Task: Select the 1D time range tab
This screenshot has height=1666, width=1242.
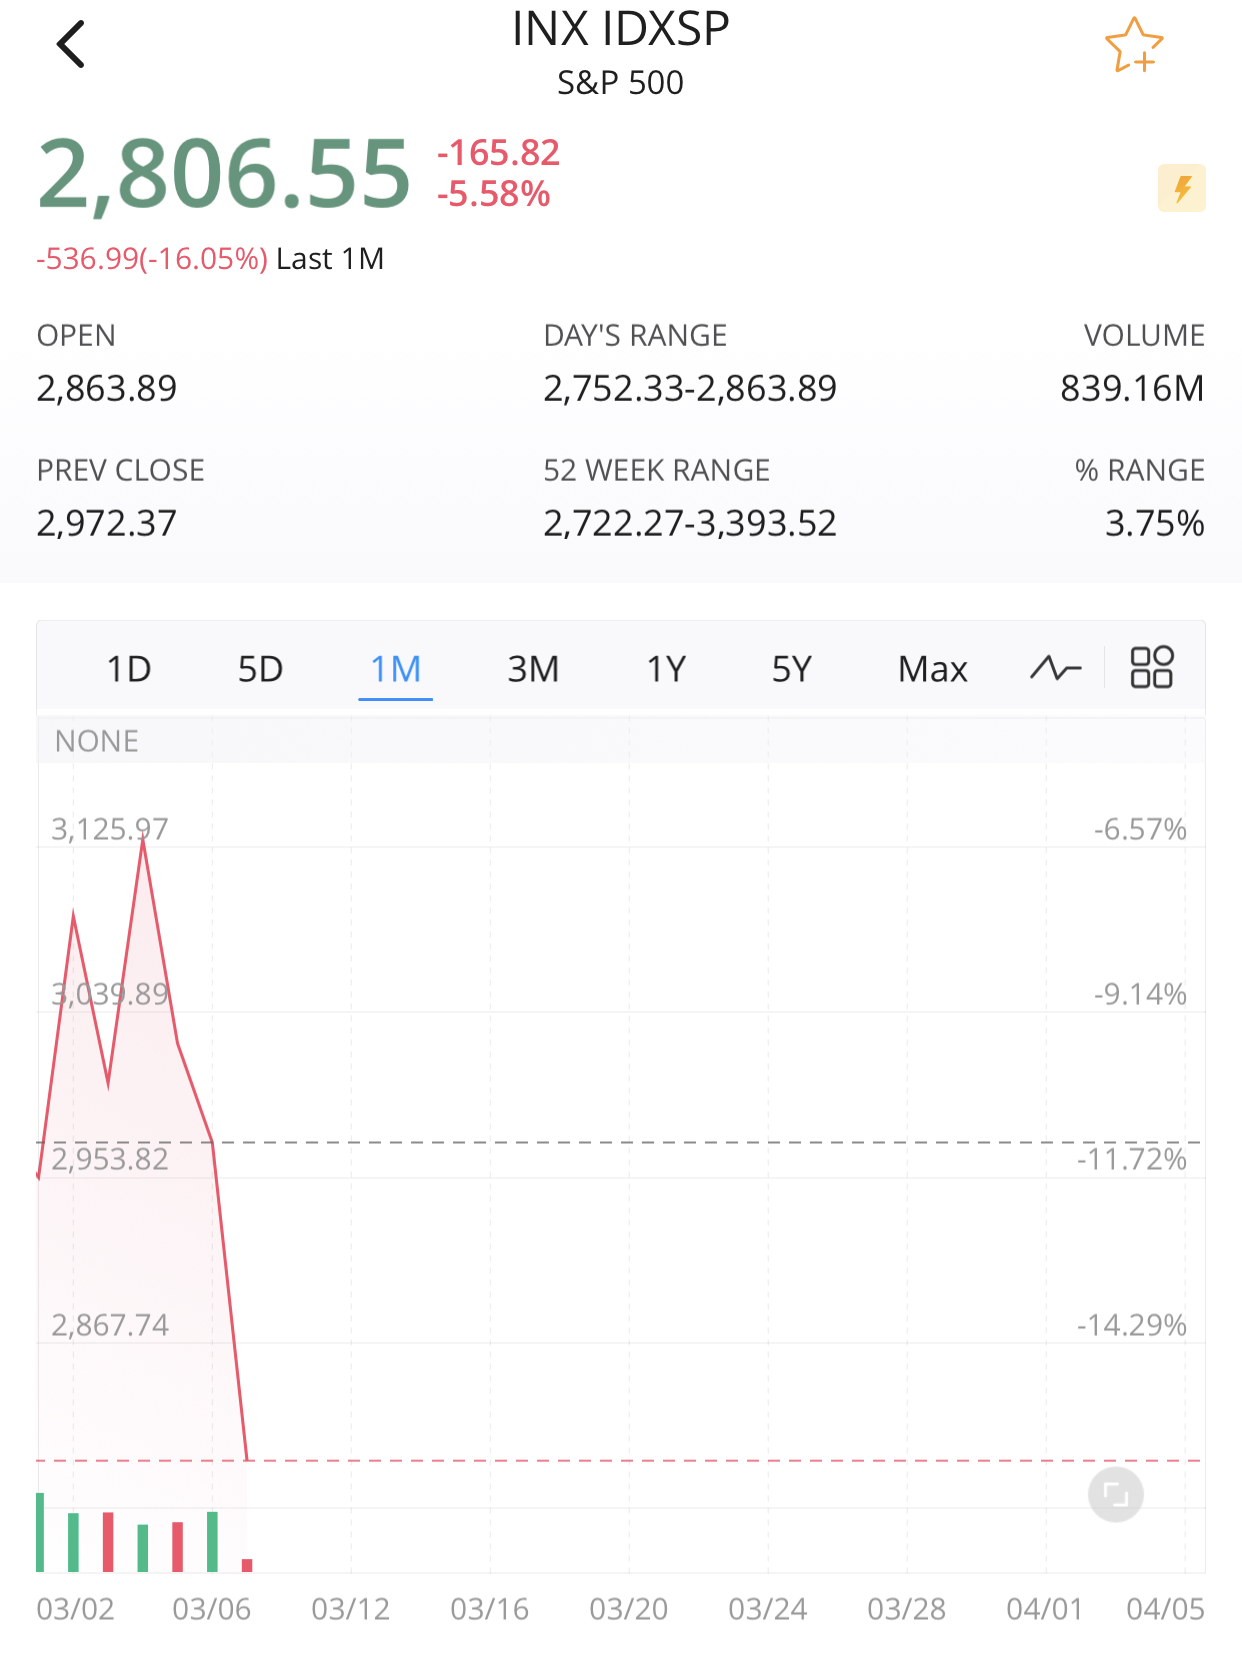Action: [129, 669]
